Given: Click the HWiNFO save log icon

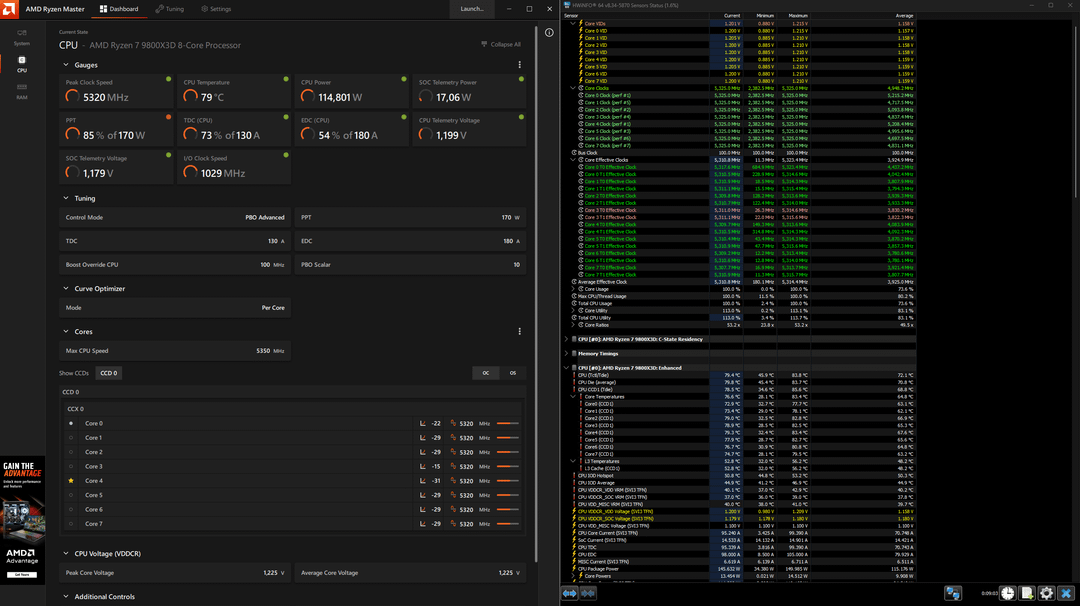Looking at the screenshot, I should click(1027, 593).
